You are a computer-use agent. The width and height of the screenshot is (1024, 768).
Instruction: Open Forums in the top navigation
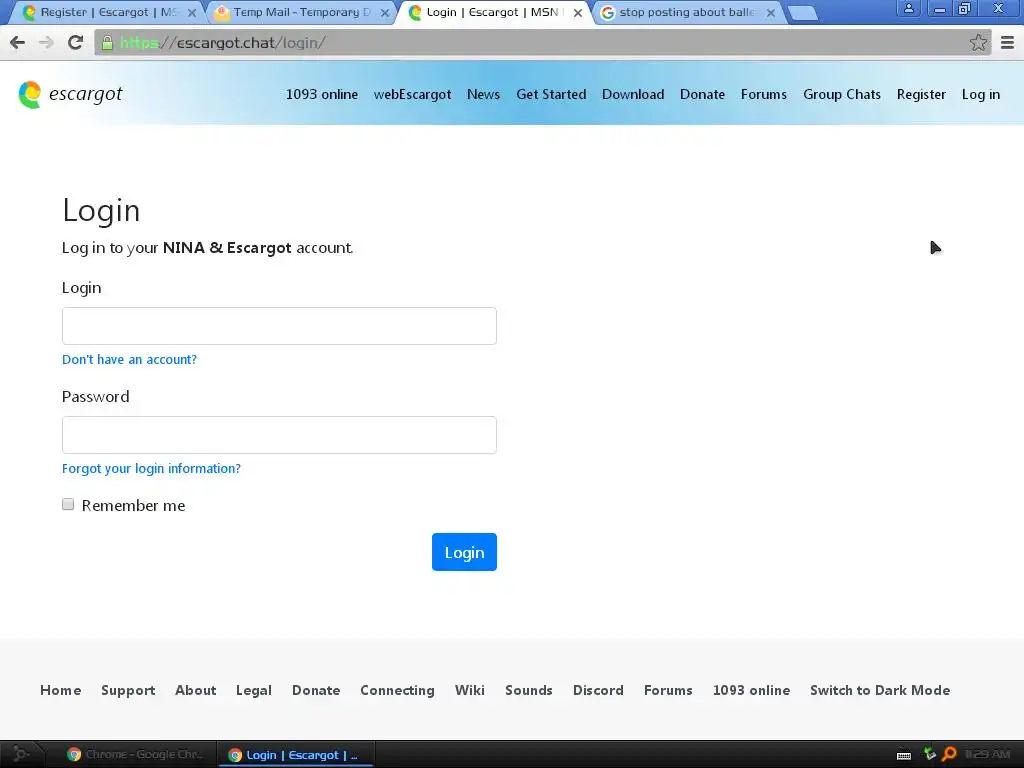tap(763, 95)
